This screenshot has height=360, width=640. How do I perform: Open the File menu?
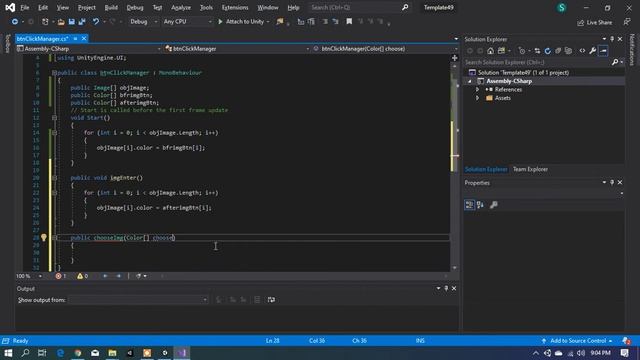[24, 7]
